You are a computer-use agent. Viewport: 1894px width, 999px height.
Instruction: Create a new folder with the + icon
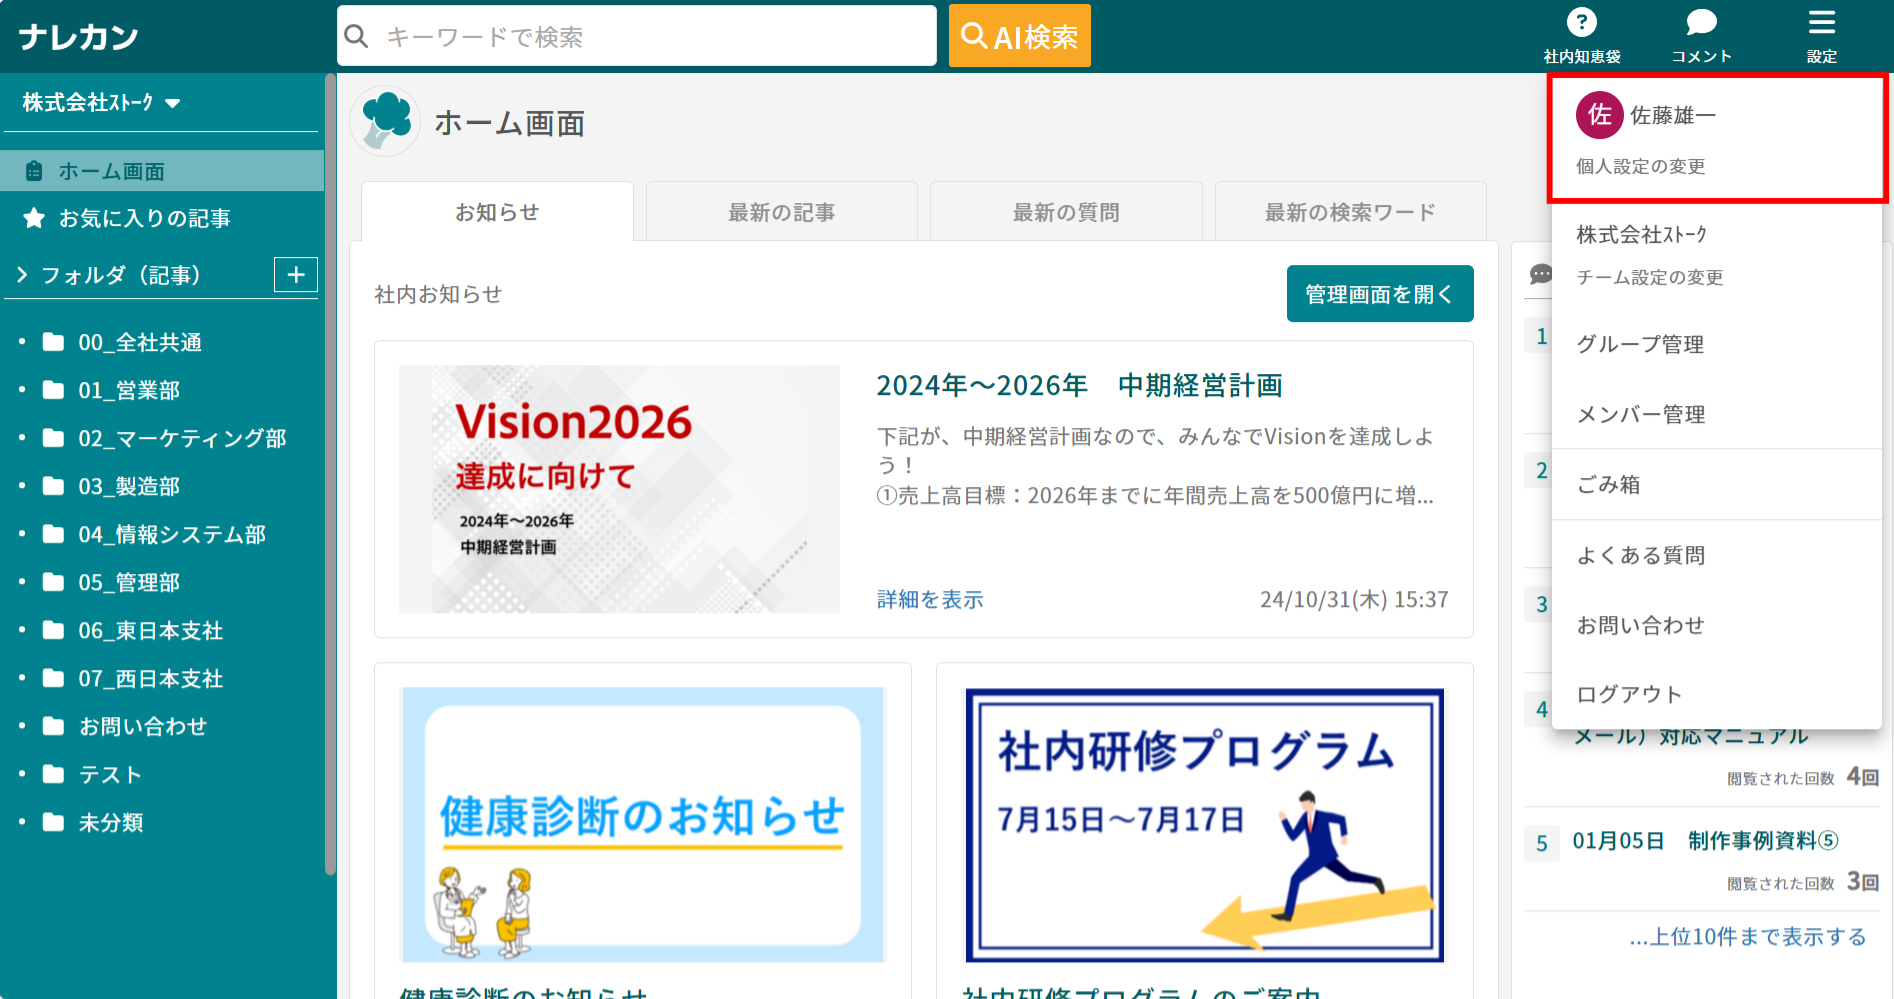click(295, 275)
